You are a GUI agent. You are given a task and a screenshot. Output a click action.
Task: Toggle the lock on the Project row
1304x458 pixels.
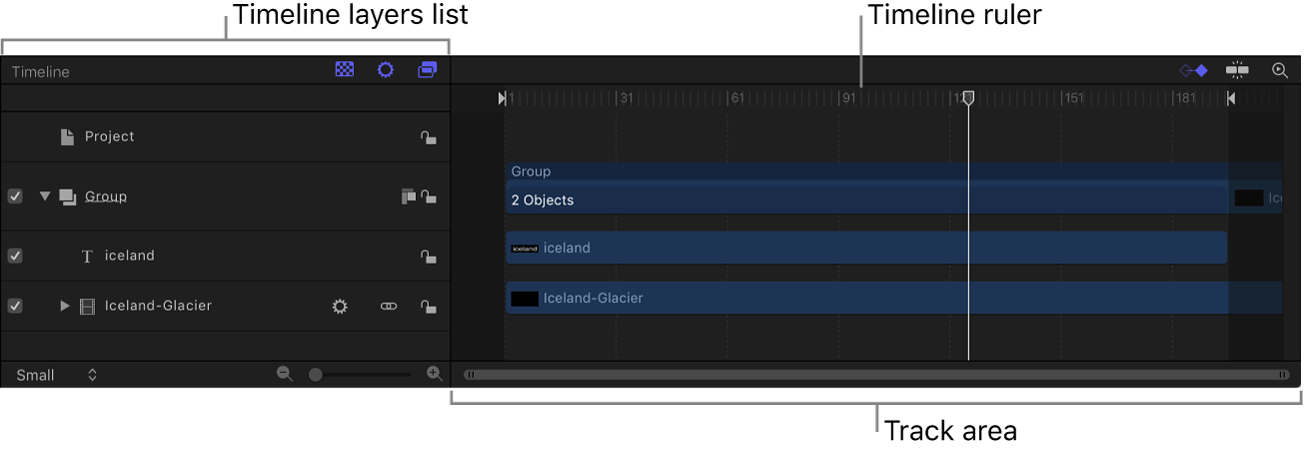point(428,138)
